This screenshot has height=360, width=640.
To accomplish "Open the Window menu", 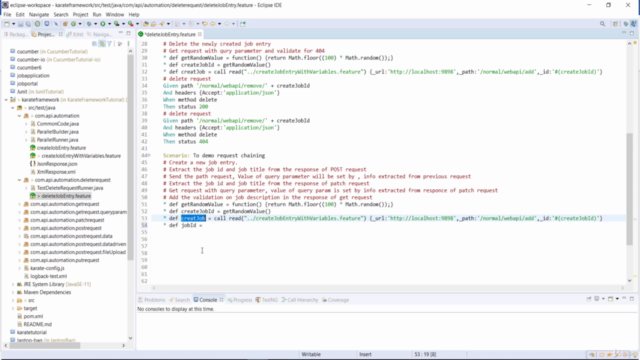I will pos(115,14).
